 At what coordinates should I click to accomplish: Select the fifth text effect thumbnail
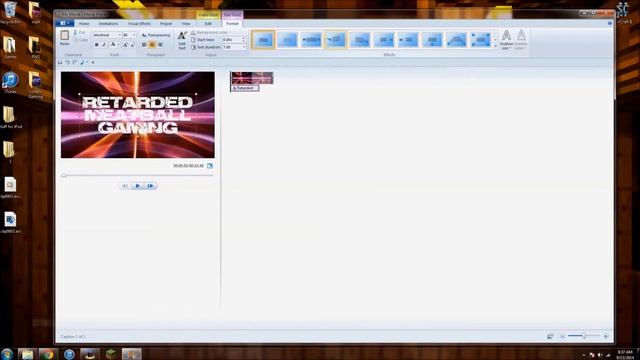(x=360, y=40)
